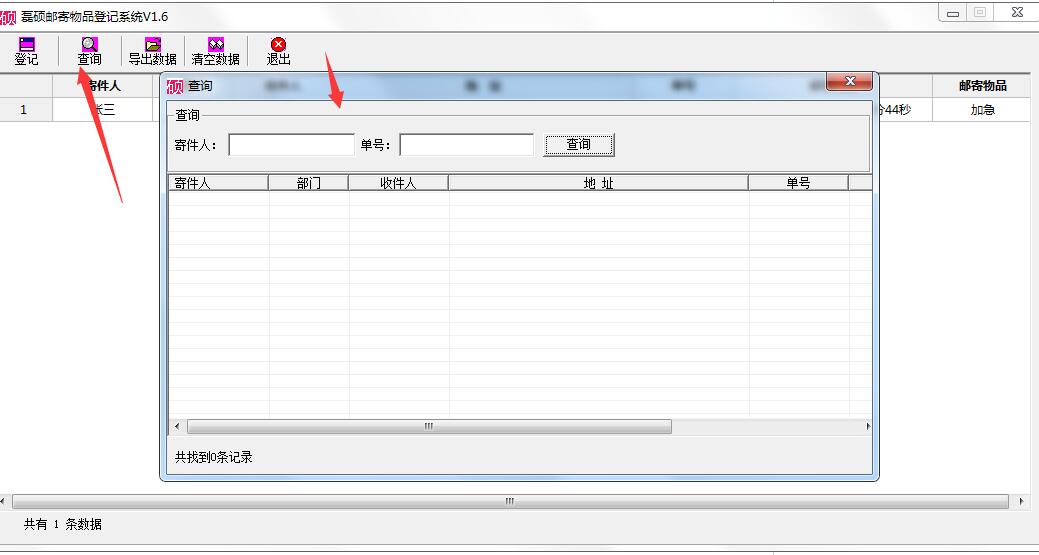
Task: Click the red 退出 exit icon
Action: pyautogui.click(x=278, y=51)
